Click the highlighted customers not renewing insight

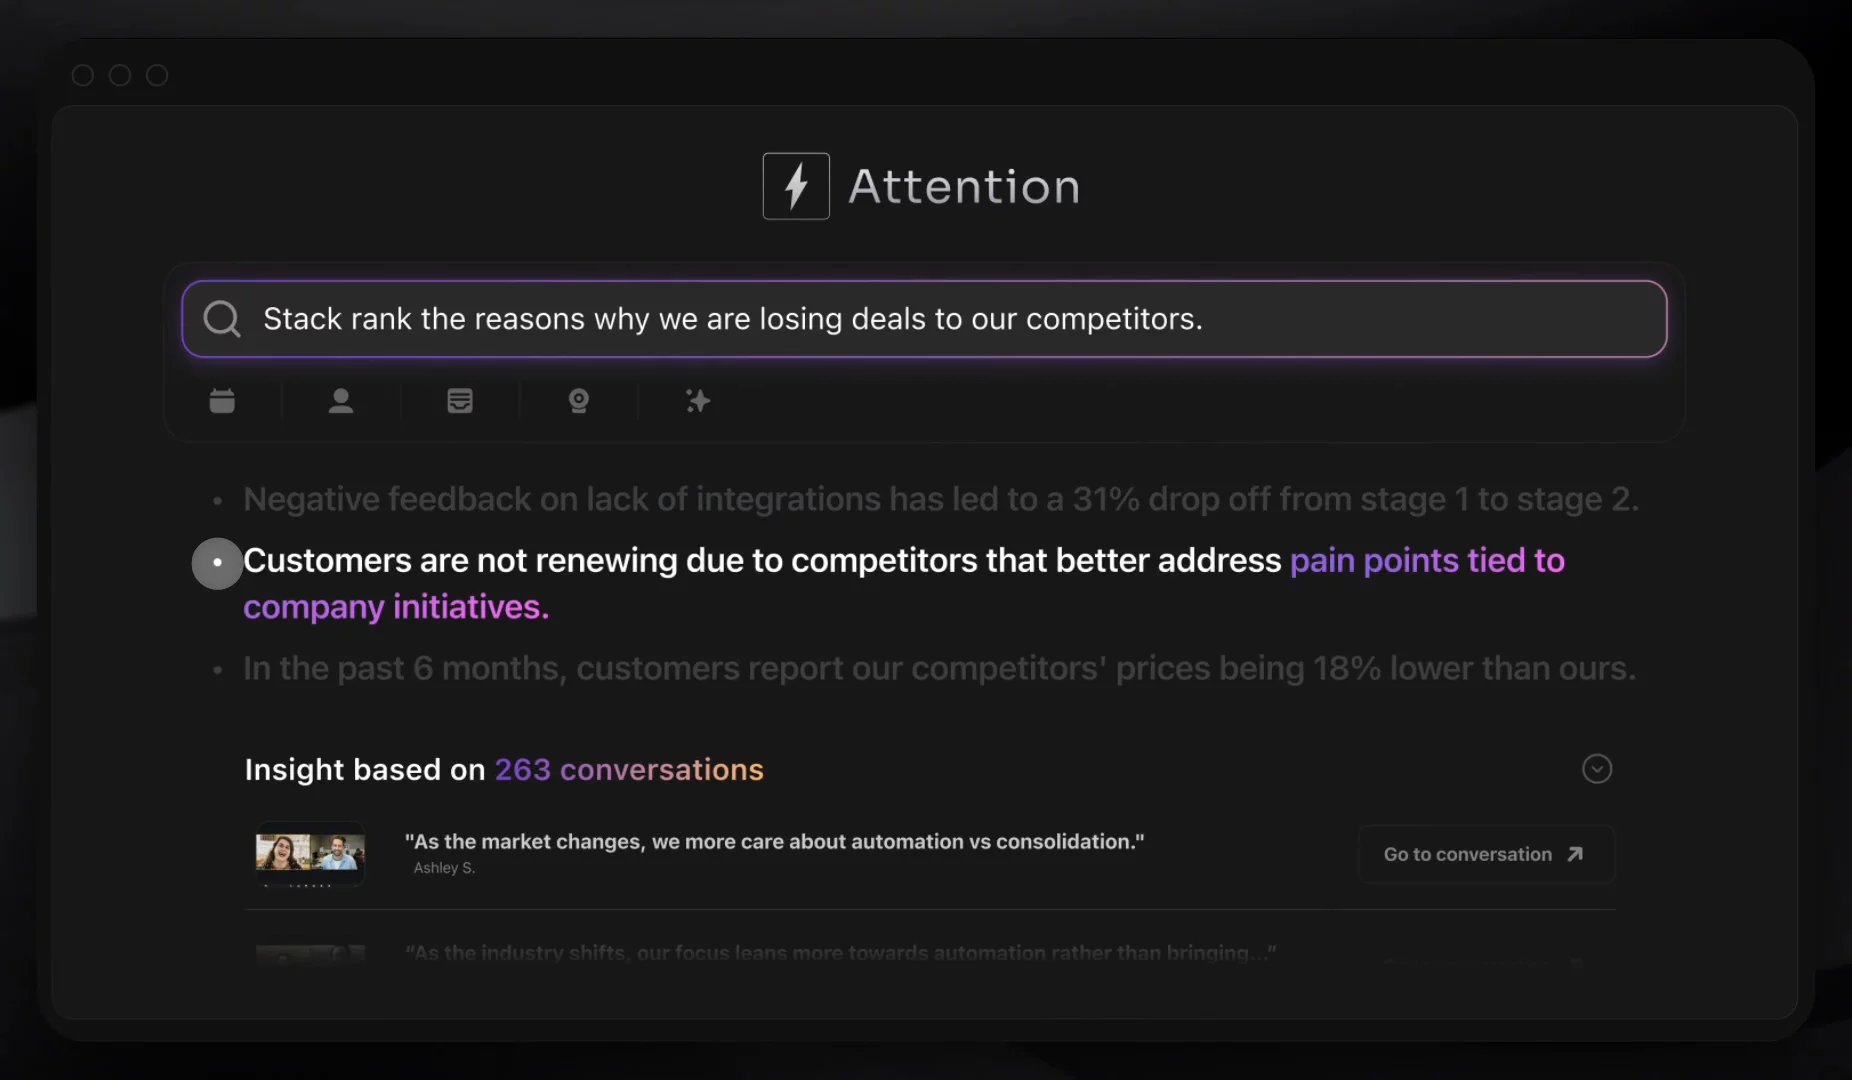click(x=760, y=561)
